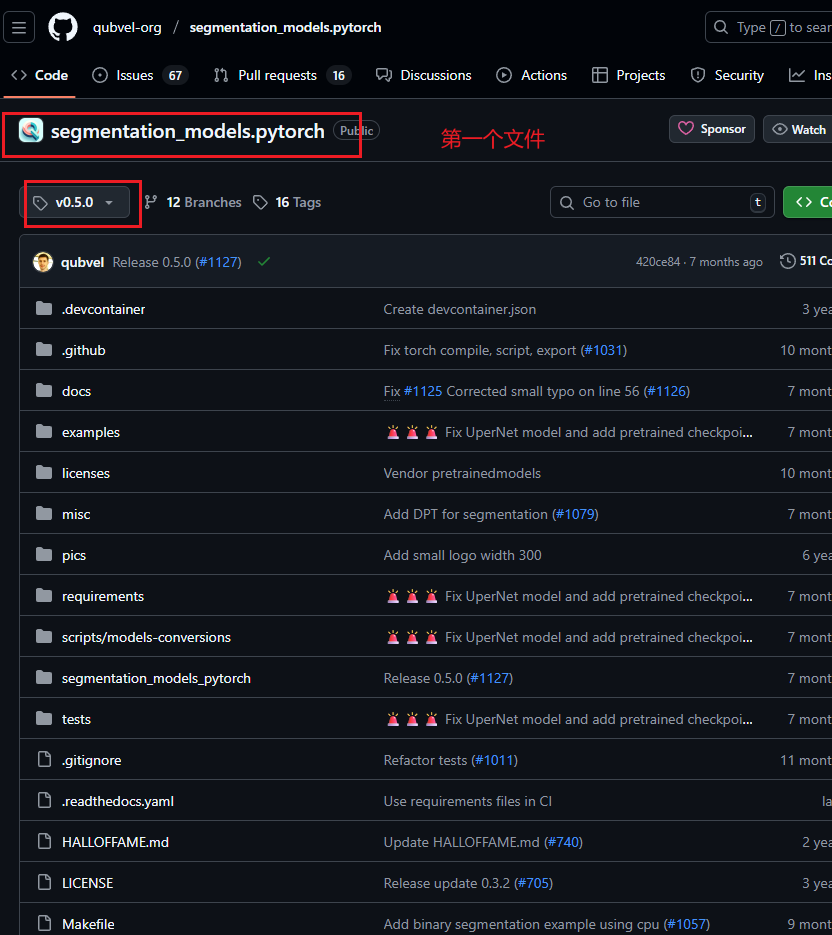
Task: Click the Watch button
Action: point(798,129)
